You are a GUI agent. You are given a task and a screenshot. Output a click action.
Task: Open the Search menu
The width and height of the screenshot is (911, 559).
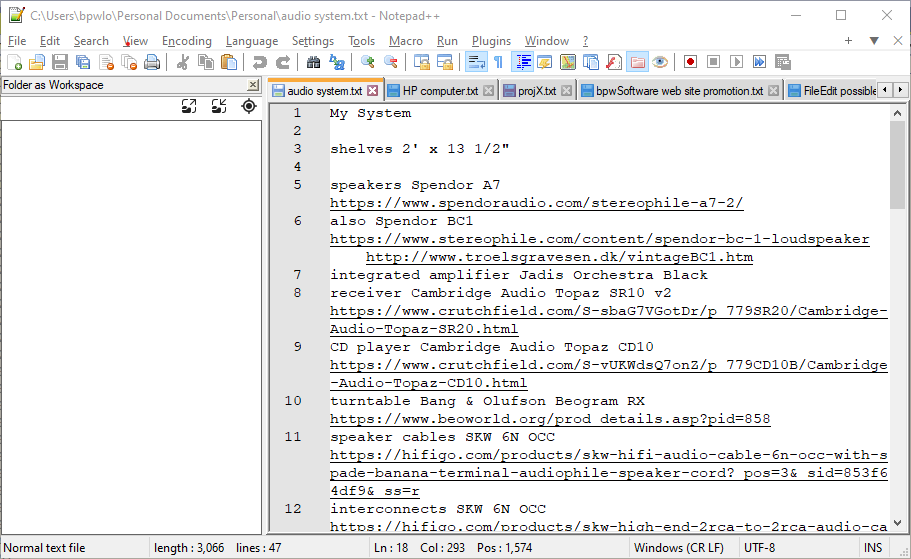[91, 41]
